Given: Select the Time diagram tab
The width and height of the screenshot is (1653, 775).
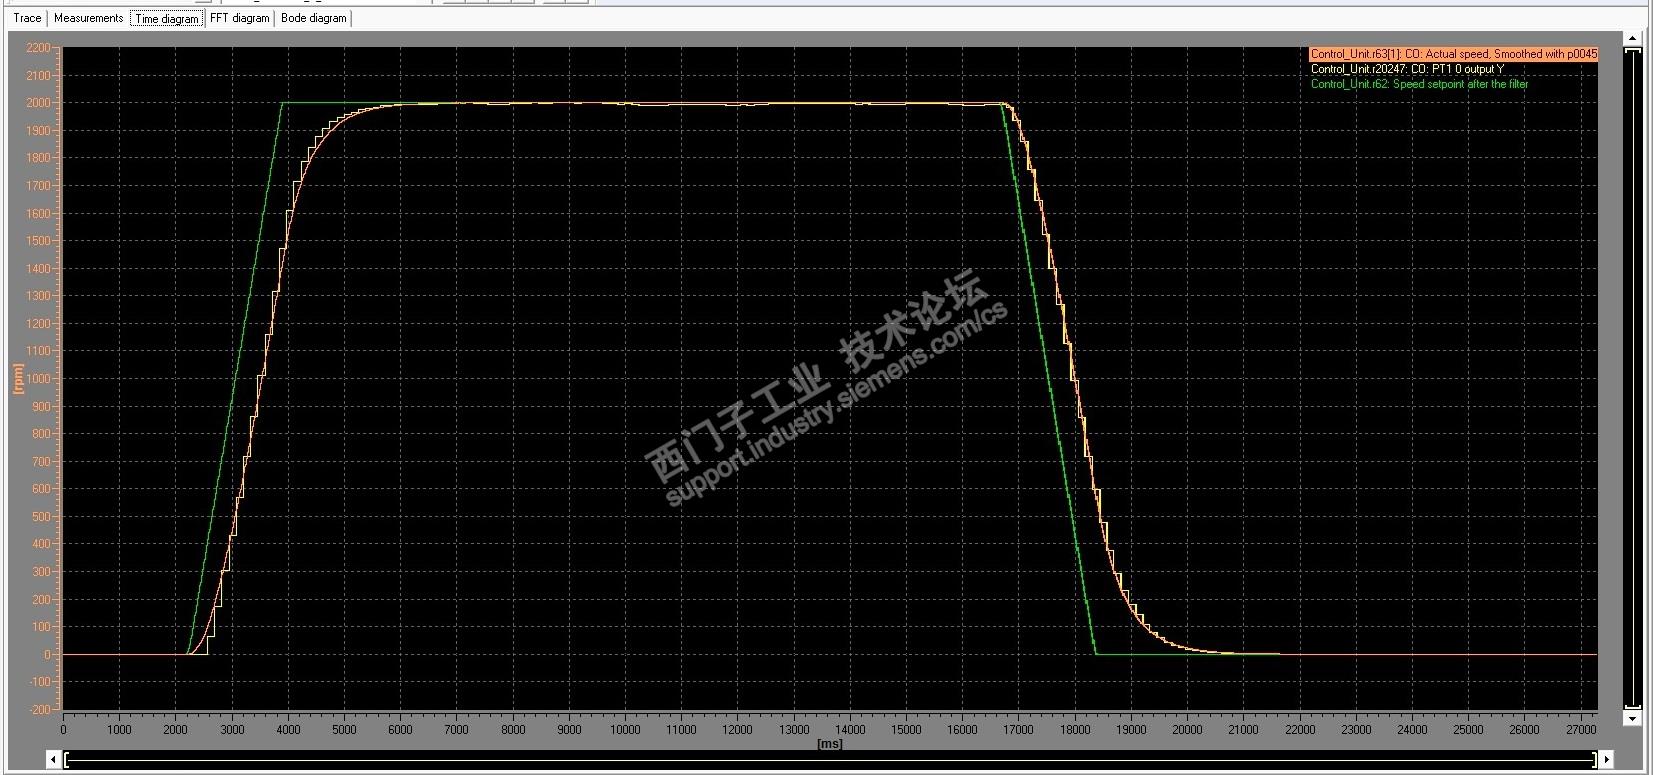Looking at the screenshot, I should [167, 18].
